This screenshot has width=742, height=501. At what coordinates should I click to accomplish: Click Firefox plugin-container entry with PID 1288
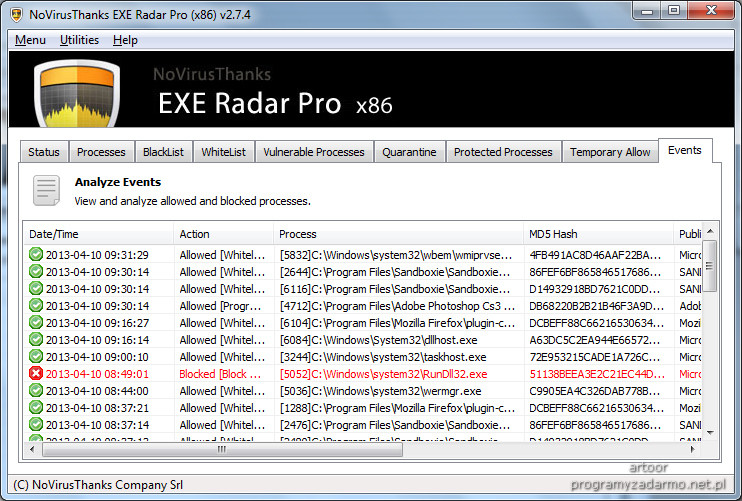[x=397, y=408]
